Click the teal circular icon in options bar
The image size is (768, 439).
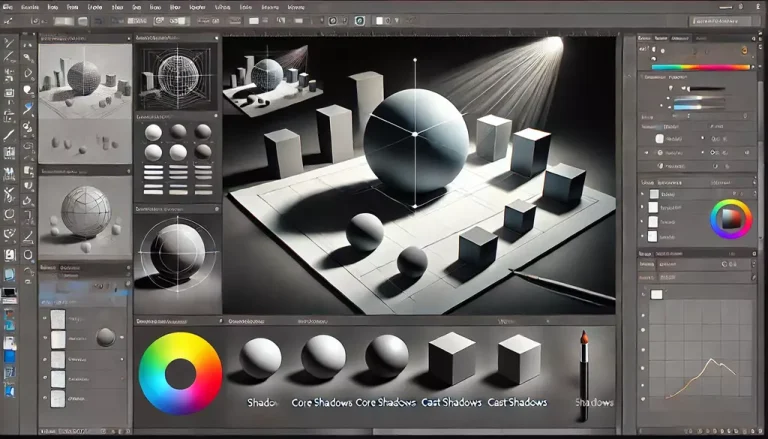click(x=360, y=21)
